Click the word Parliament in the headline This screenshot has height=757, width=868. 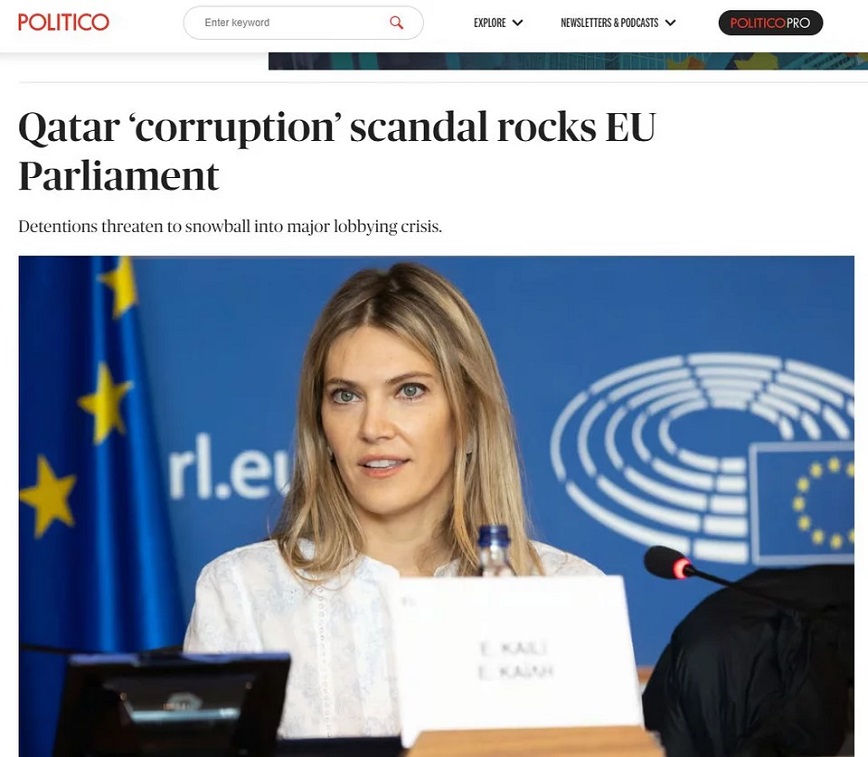coord(119,176)
